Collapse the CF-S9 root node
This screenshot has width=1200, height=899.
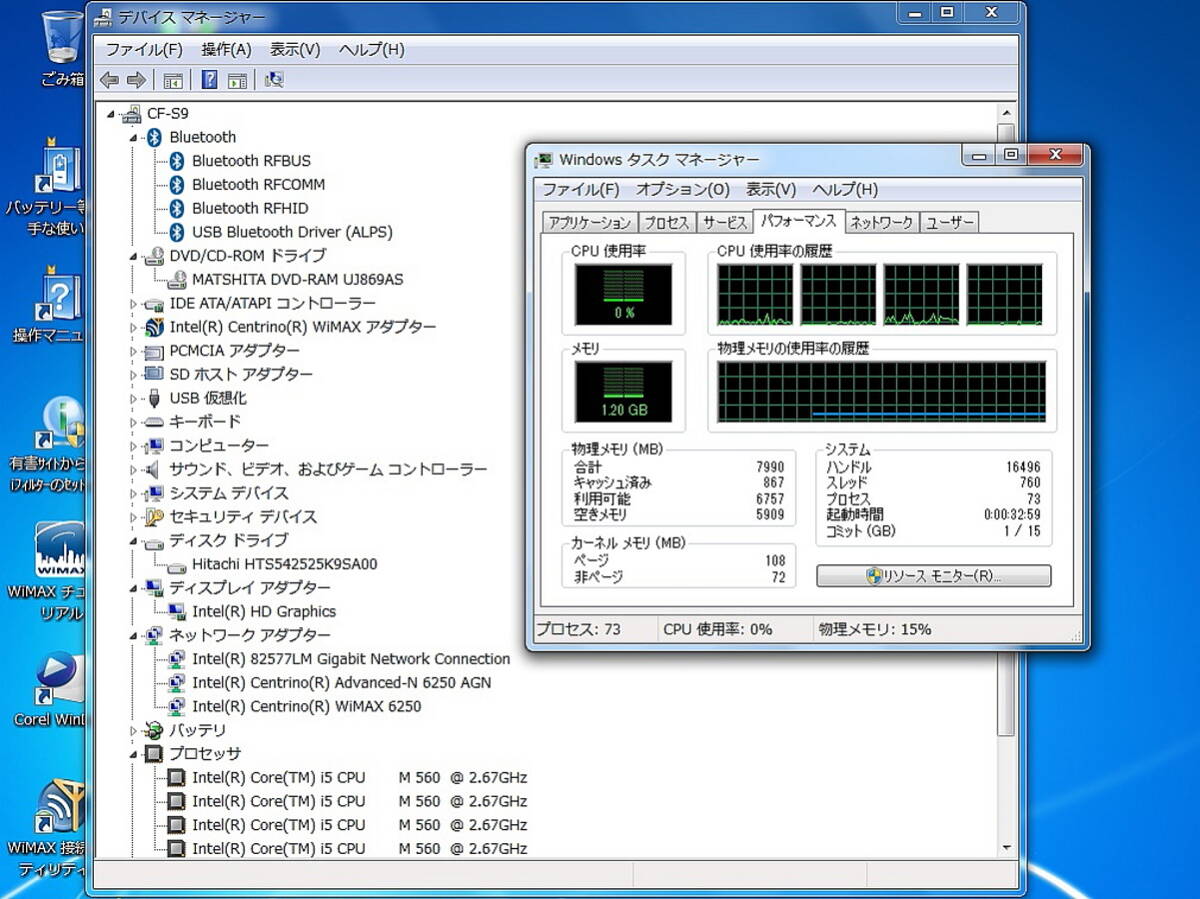(x=111, y=114)
